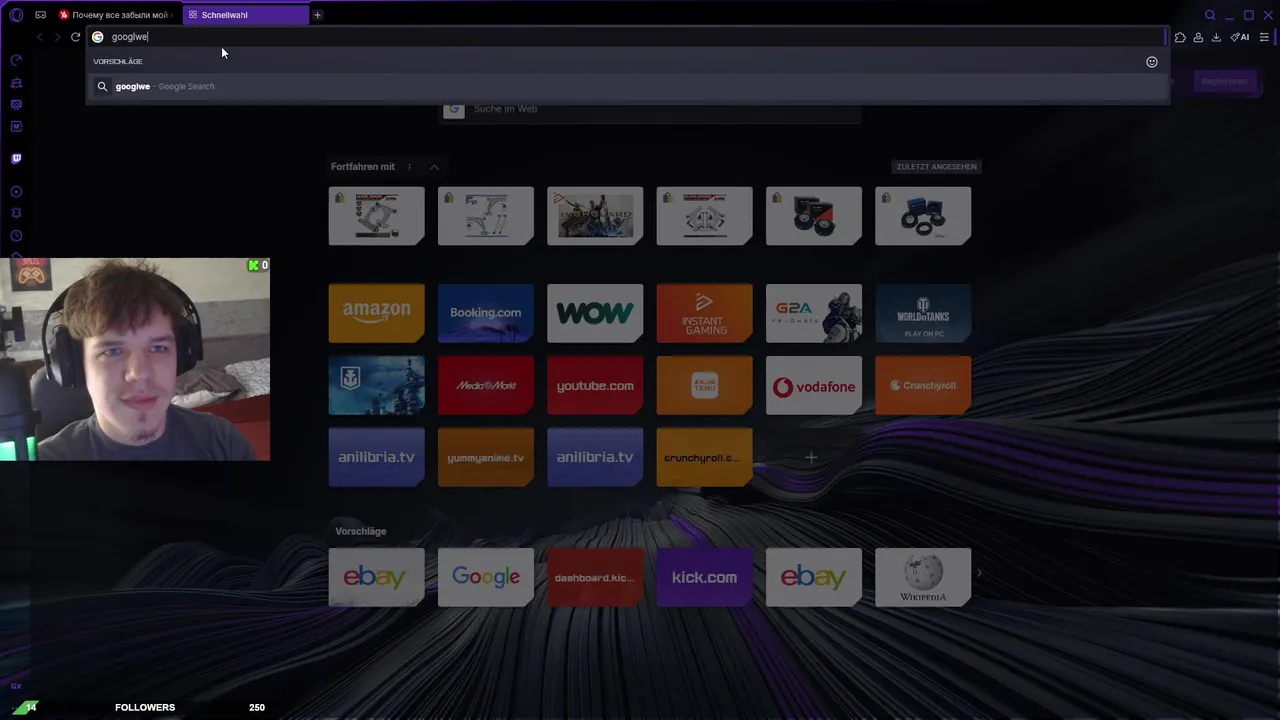Open the Wikipedia suggestion tile
This screenshot has height=720, width=1280.
922,577
